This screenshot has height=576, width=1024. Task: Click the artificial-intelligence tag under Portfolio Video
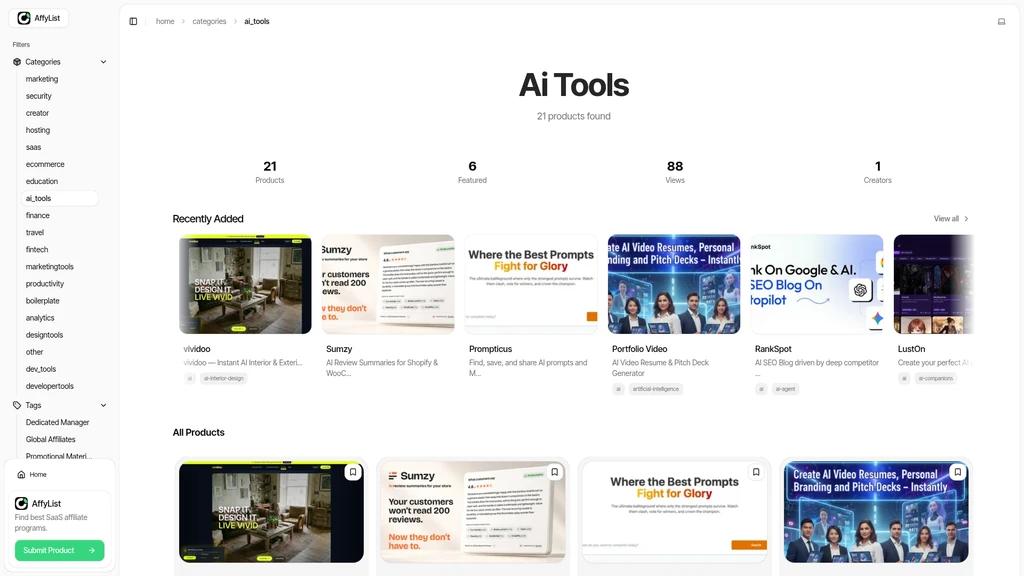656,389
